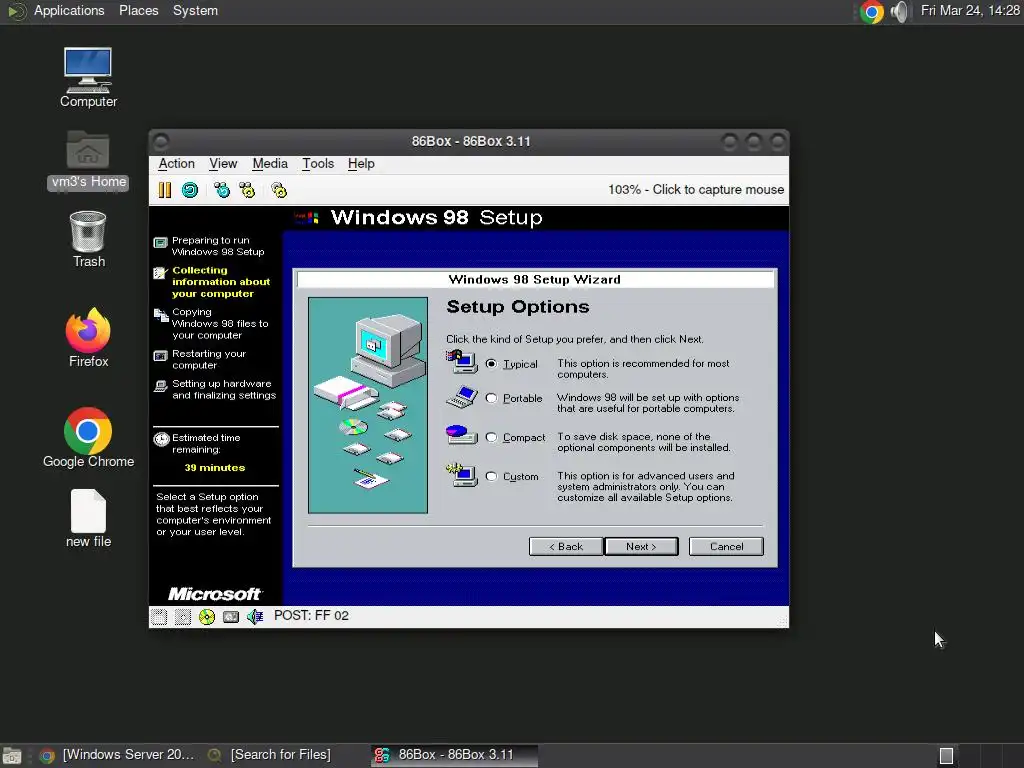Open the System menu in top panel
Image resolution: width=1024 pixels, height=768 pixels.
tap(195, 10)
